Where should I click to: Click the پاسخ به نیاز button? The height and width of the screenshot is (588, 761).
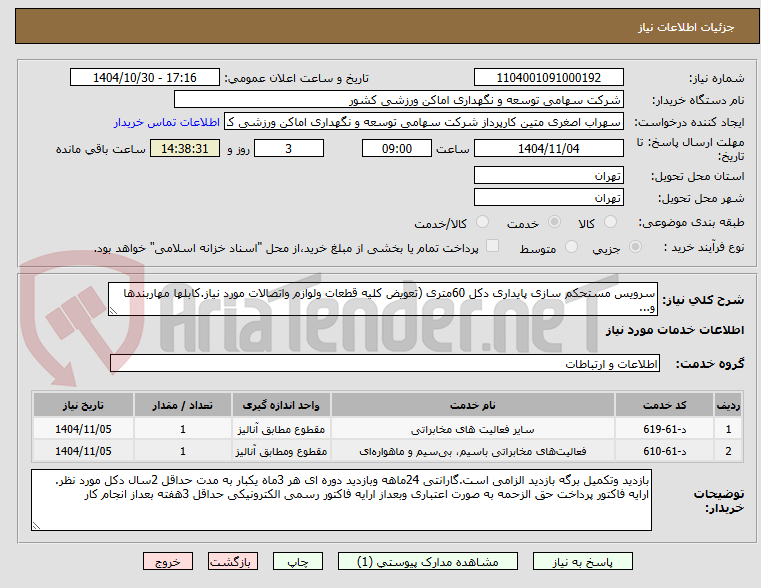582,561
